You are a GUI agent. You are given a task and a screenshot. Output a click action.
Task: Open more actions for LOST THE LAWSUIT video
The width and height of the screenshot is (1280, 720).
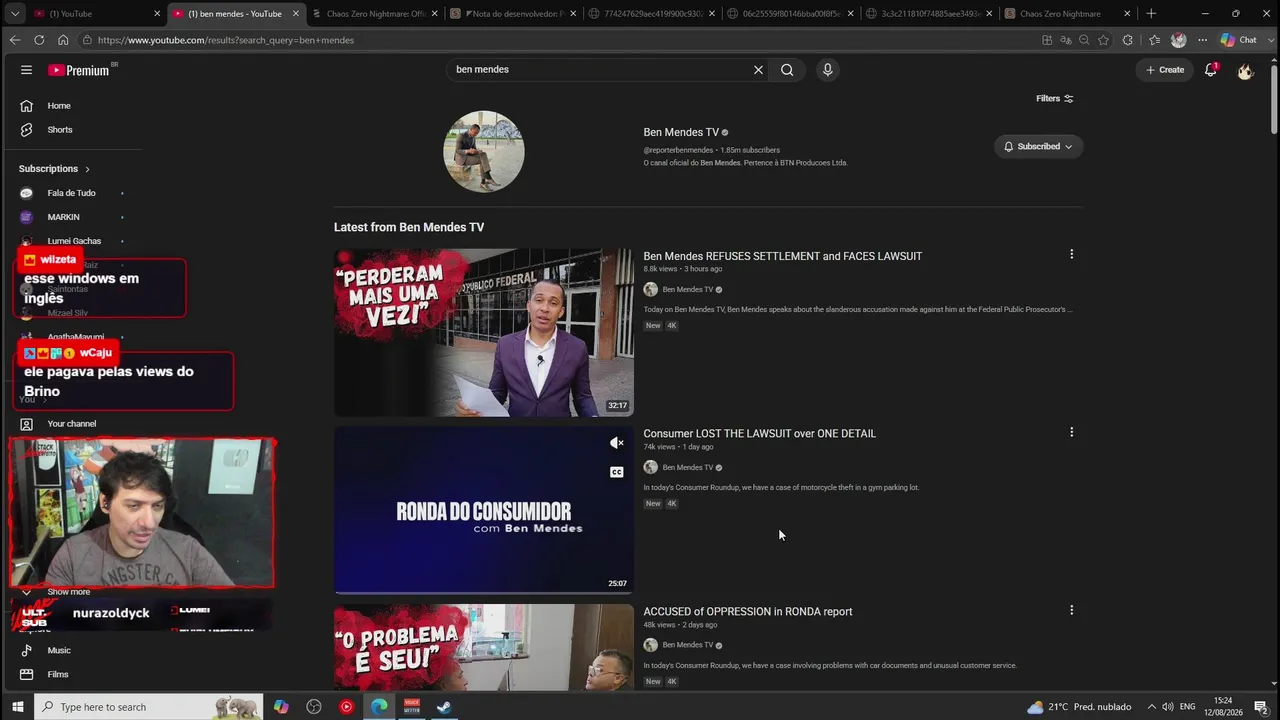tap(1071, 432)
